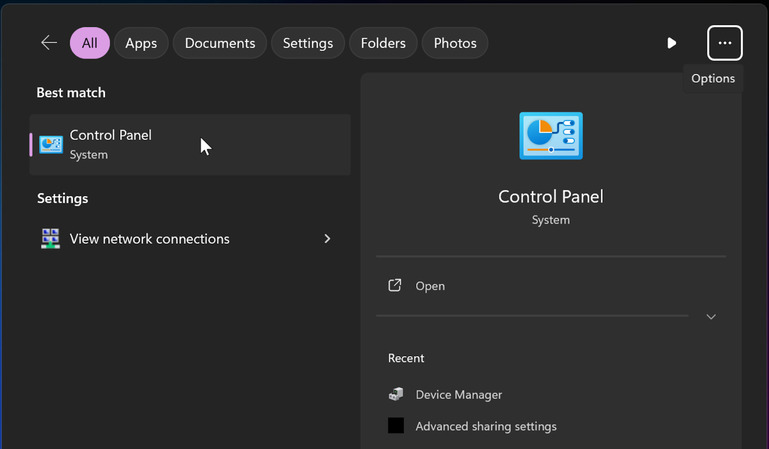
Task: Go back with the left arrow
Action: coord(49,43)
